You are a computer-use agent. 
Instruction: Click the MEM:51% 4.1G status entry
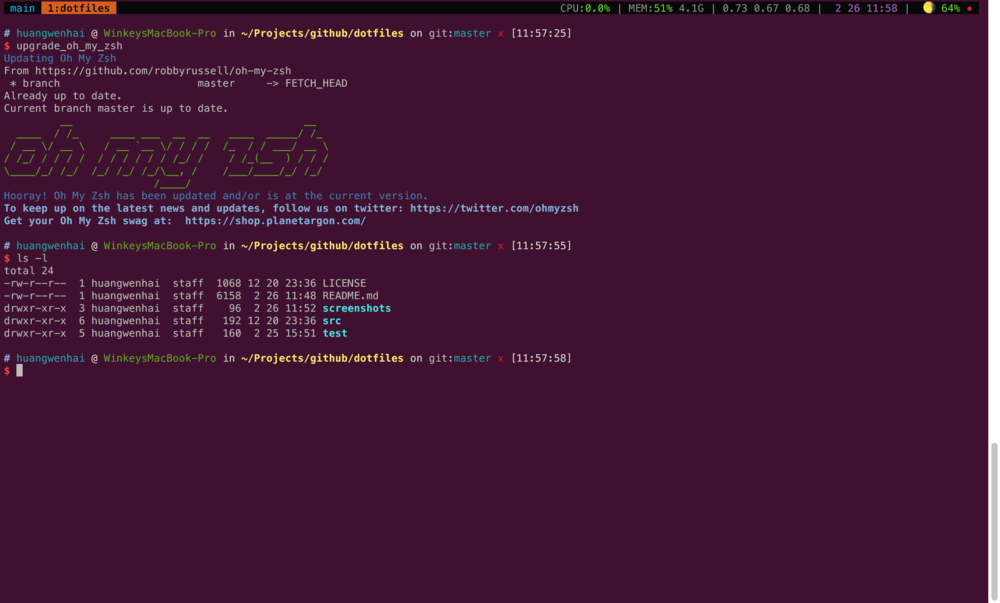click(666, 8)
